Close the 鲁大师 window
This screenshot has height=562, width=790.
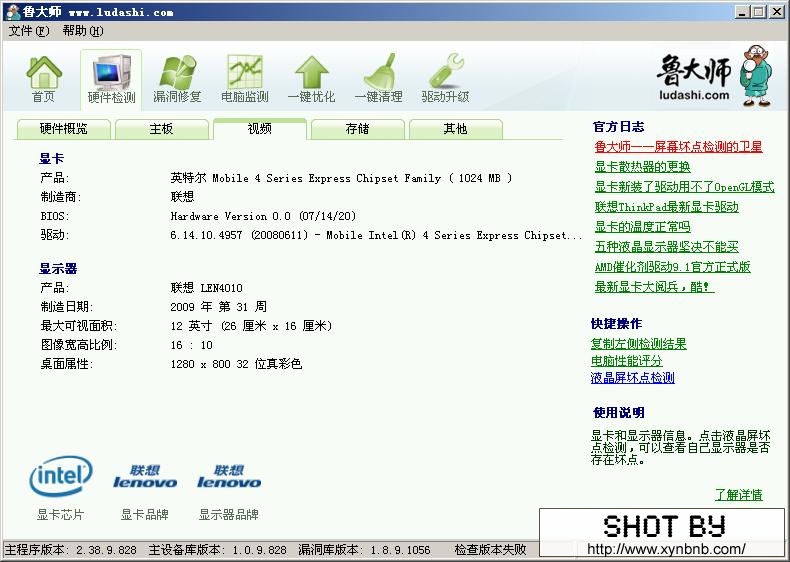click(777, 12)
